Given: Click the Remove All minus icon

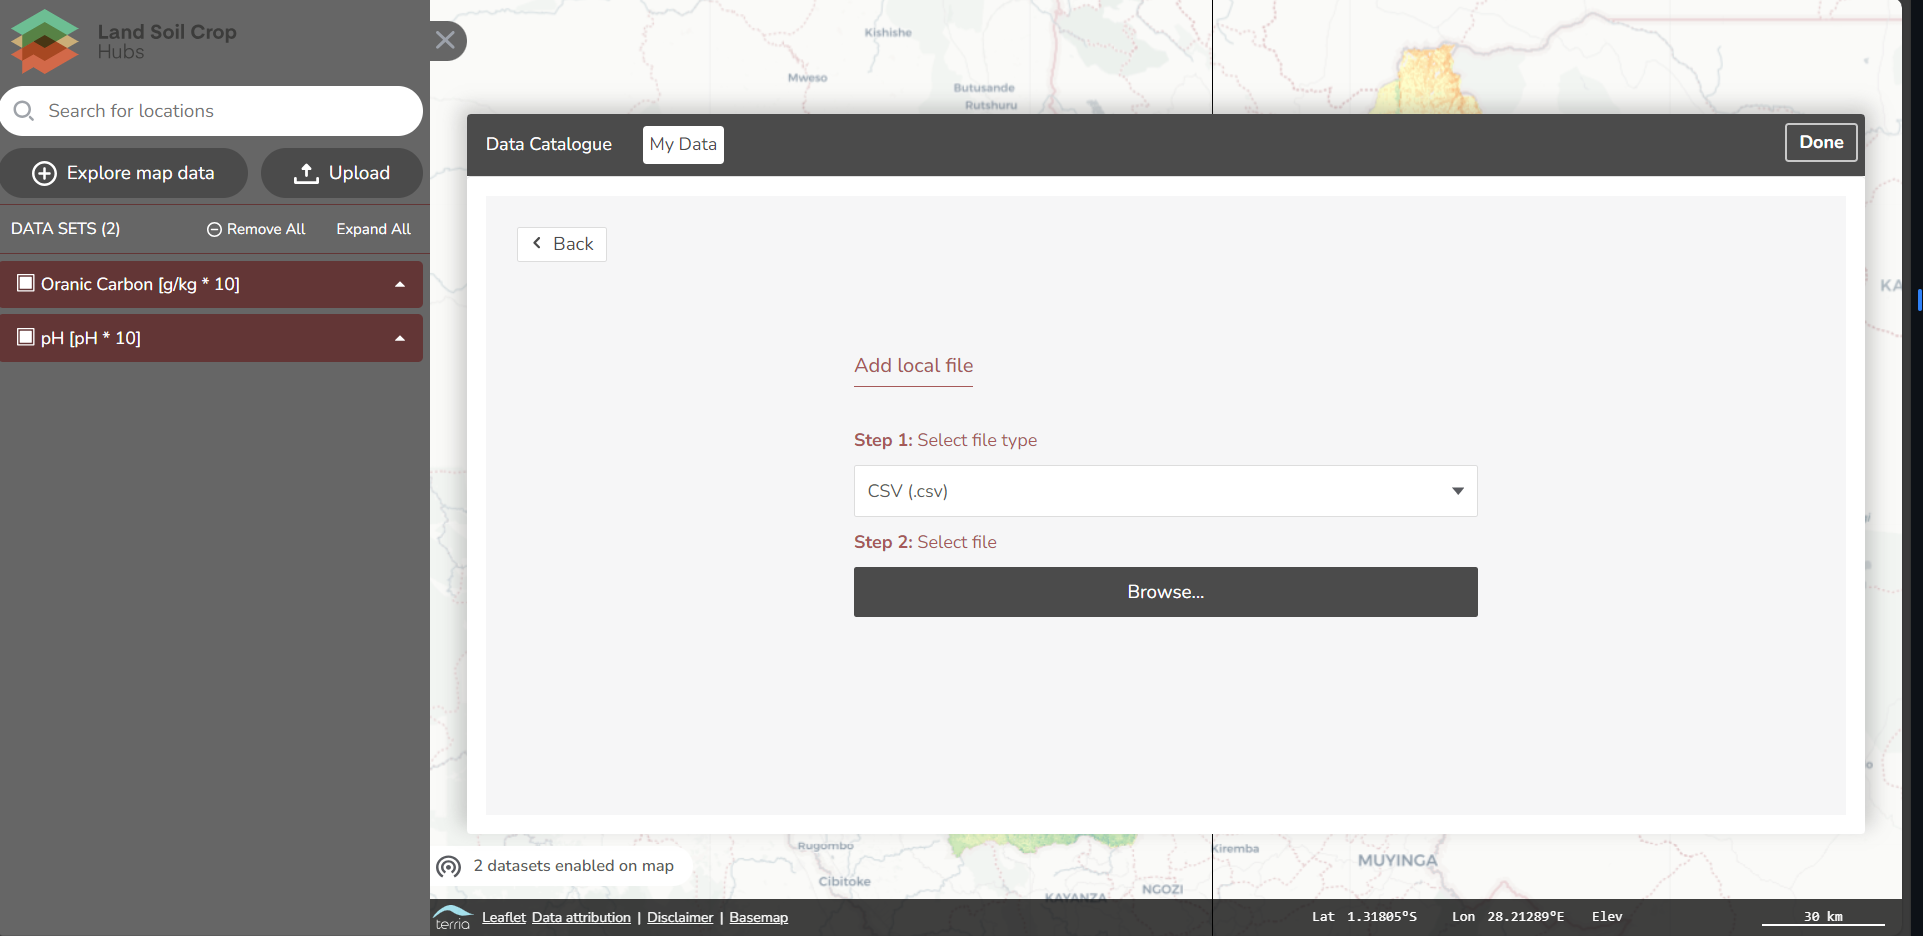Looking at the screenshot, I should [214, 229].
